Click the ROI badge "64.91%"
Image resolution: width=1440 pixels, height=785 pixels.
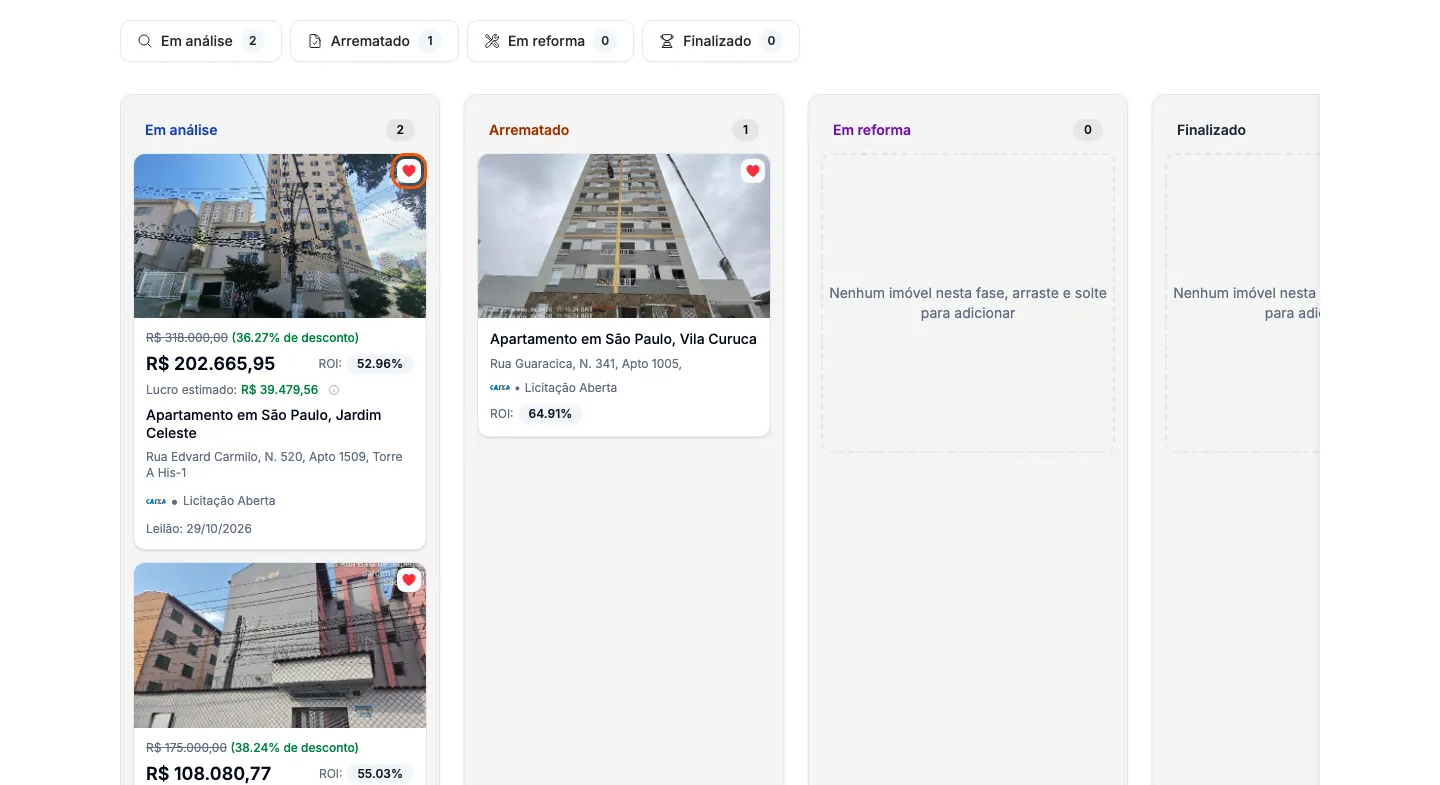(550, 414)
